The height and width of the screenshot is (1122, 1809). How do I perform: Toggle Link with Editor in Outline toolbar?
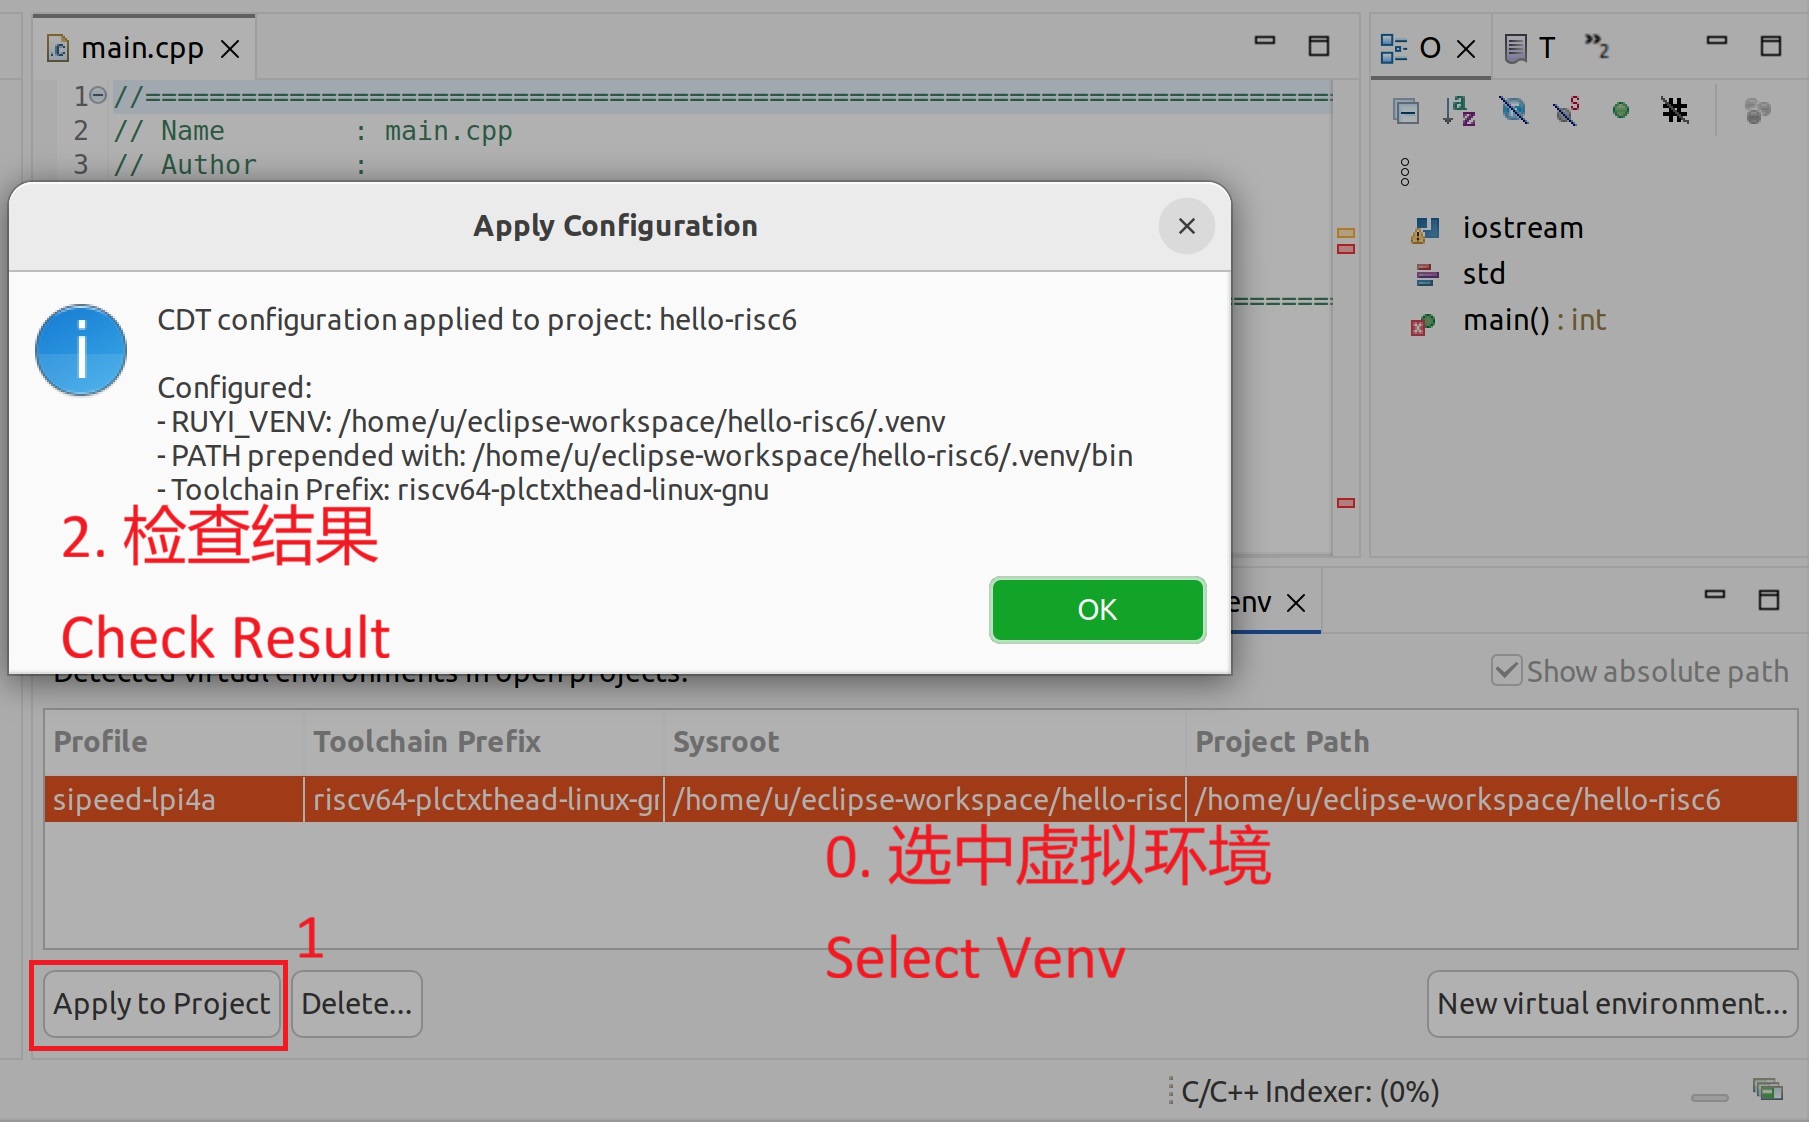click(1758, 111)
